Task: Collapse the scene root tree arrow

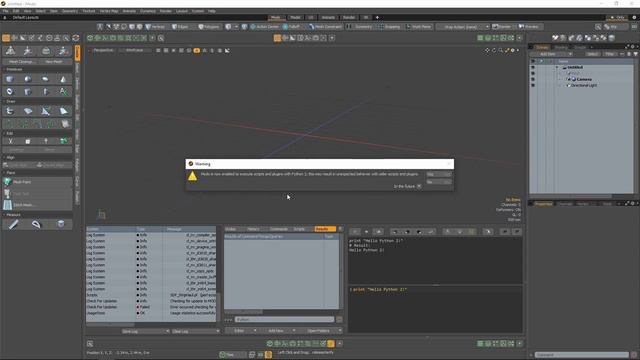Action: click(x=557, y=67)
